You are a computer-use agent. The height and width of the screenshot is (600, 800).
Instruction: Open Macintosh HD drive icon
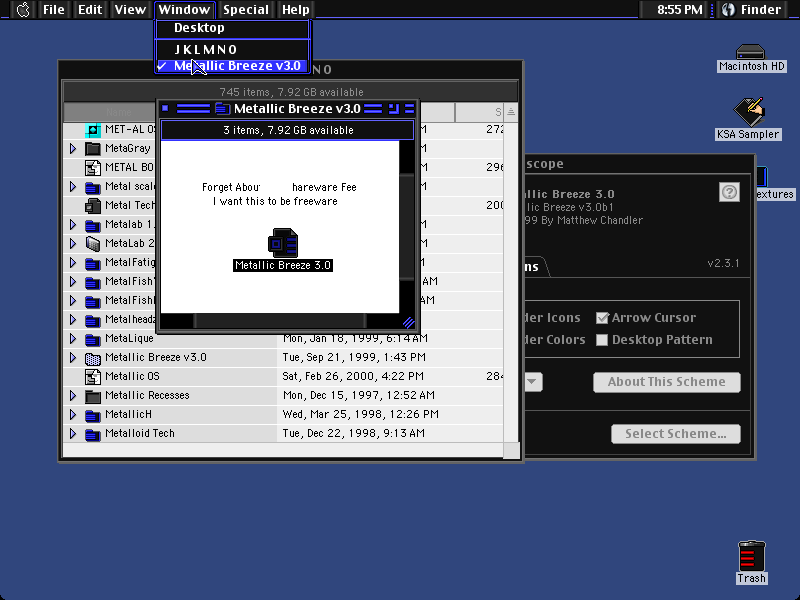750,52
